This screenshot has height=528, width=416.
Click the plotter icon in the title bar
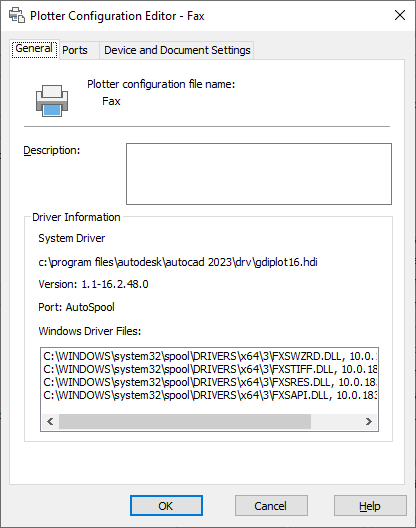click(x=17, y=15)
